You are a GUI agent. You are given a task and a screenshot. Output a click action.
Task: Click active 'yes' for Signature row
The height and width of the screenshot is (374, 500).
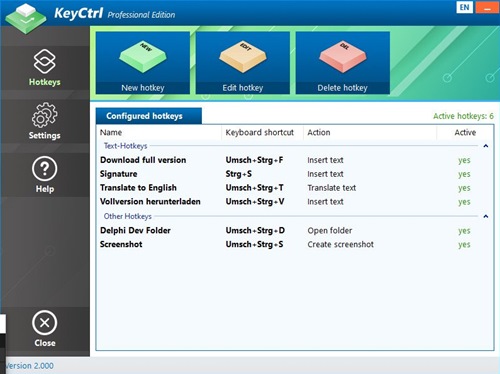(x=464, y=174)
